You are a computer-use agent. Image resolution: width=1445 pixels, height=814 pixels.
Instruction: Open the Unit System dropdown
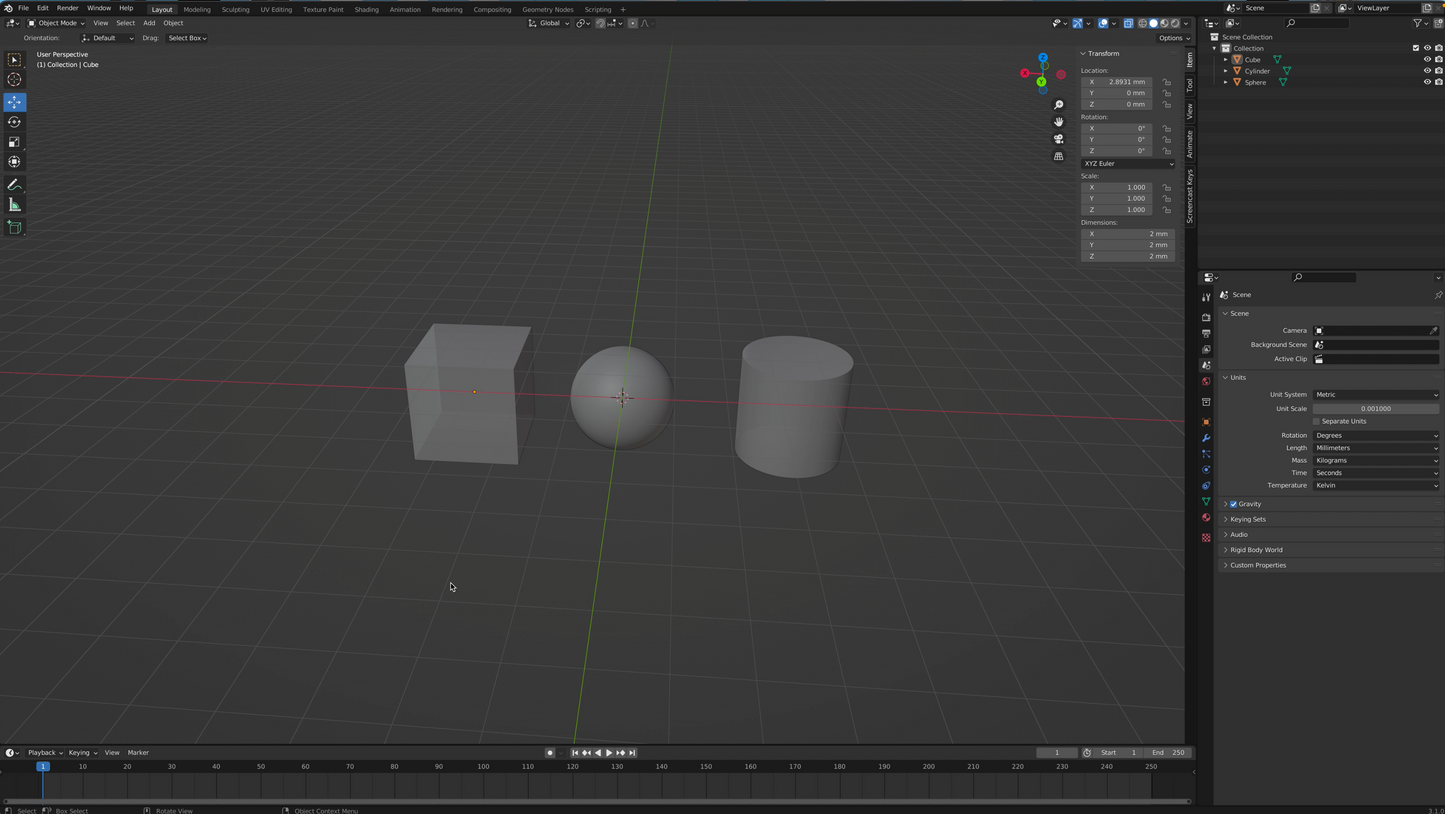click(x=1376, y=395)
